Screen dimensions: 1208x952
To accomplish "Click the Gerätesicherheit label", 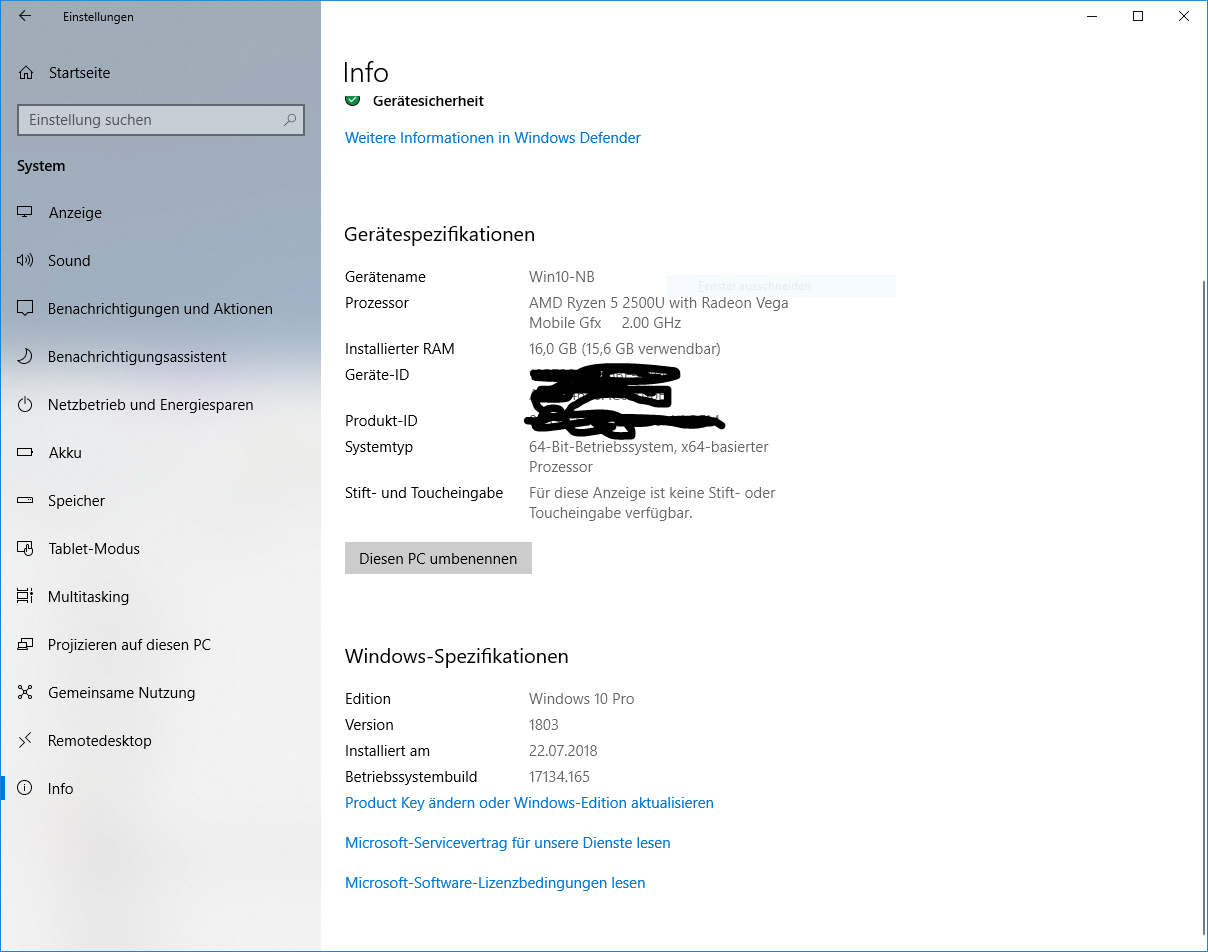I will 428,101.
